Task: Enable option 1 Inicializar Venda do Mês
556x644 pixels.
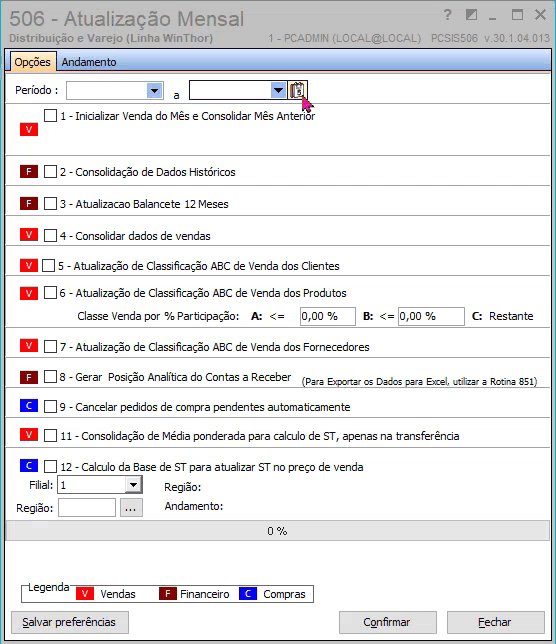Action: tap(51, 115)
